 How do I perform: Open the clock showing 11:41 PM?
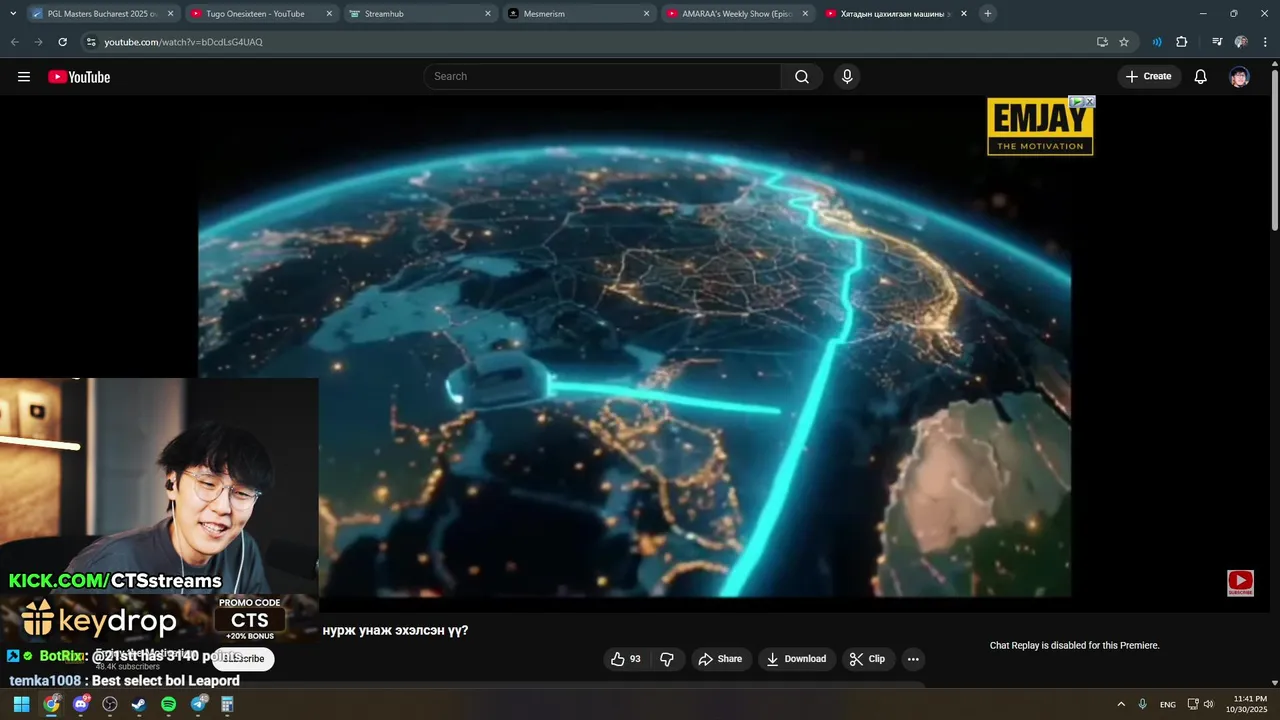click(1247, 704)
